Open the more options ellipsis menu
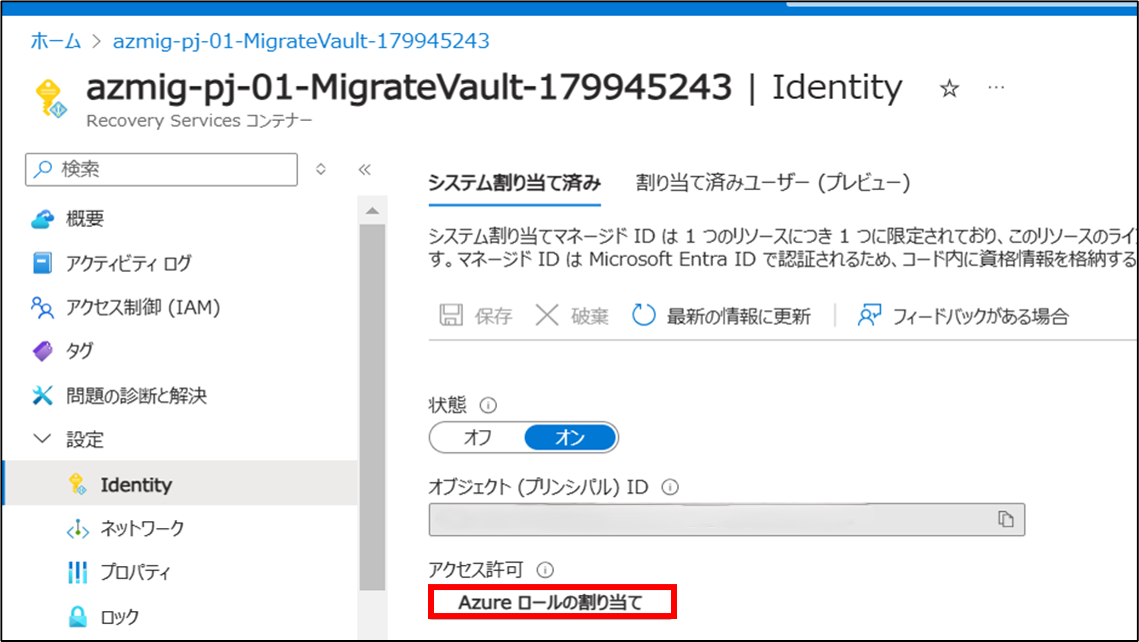 pyautogui.click(x=996, y=87)
